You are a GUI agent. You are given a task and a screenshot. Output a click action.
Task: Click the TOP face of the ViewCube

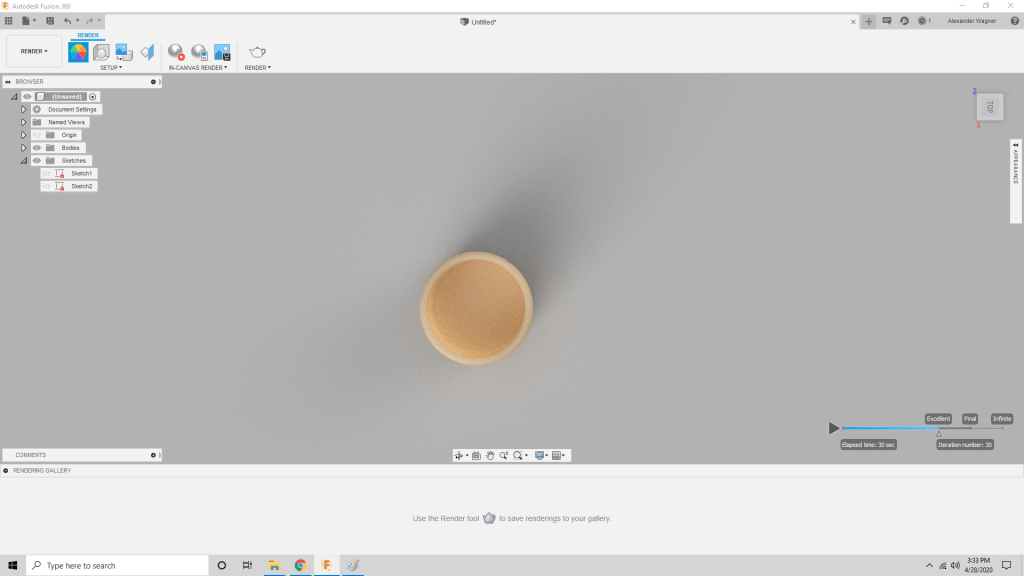point(990,107)
